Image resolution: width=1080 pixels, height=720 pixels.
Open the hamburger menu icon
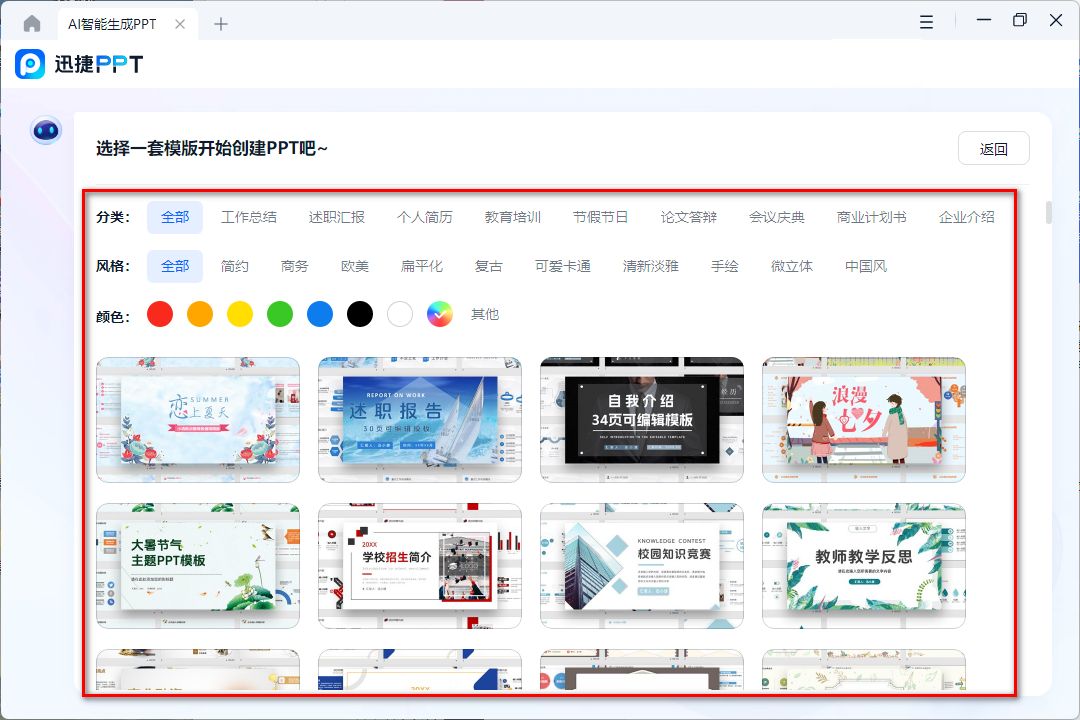click(x=926, y=22)
